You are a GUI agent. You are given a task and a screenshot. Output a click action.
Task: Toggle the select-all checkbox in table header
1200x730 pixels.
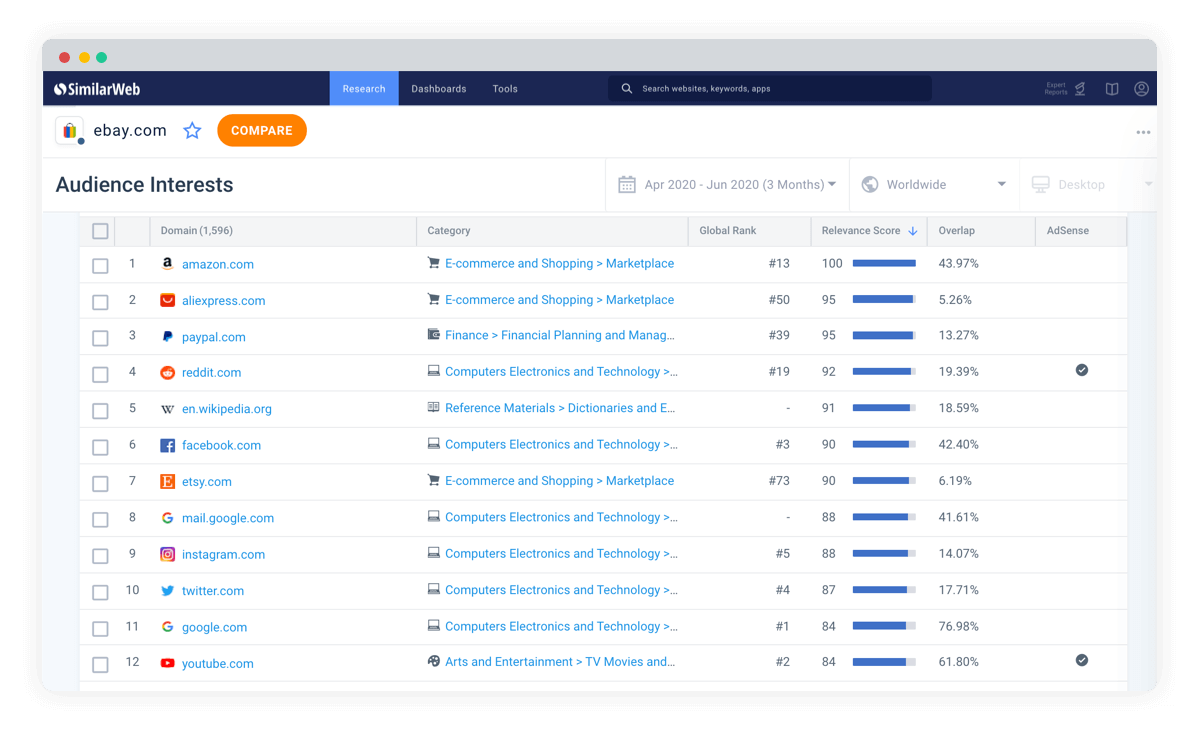100,231
